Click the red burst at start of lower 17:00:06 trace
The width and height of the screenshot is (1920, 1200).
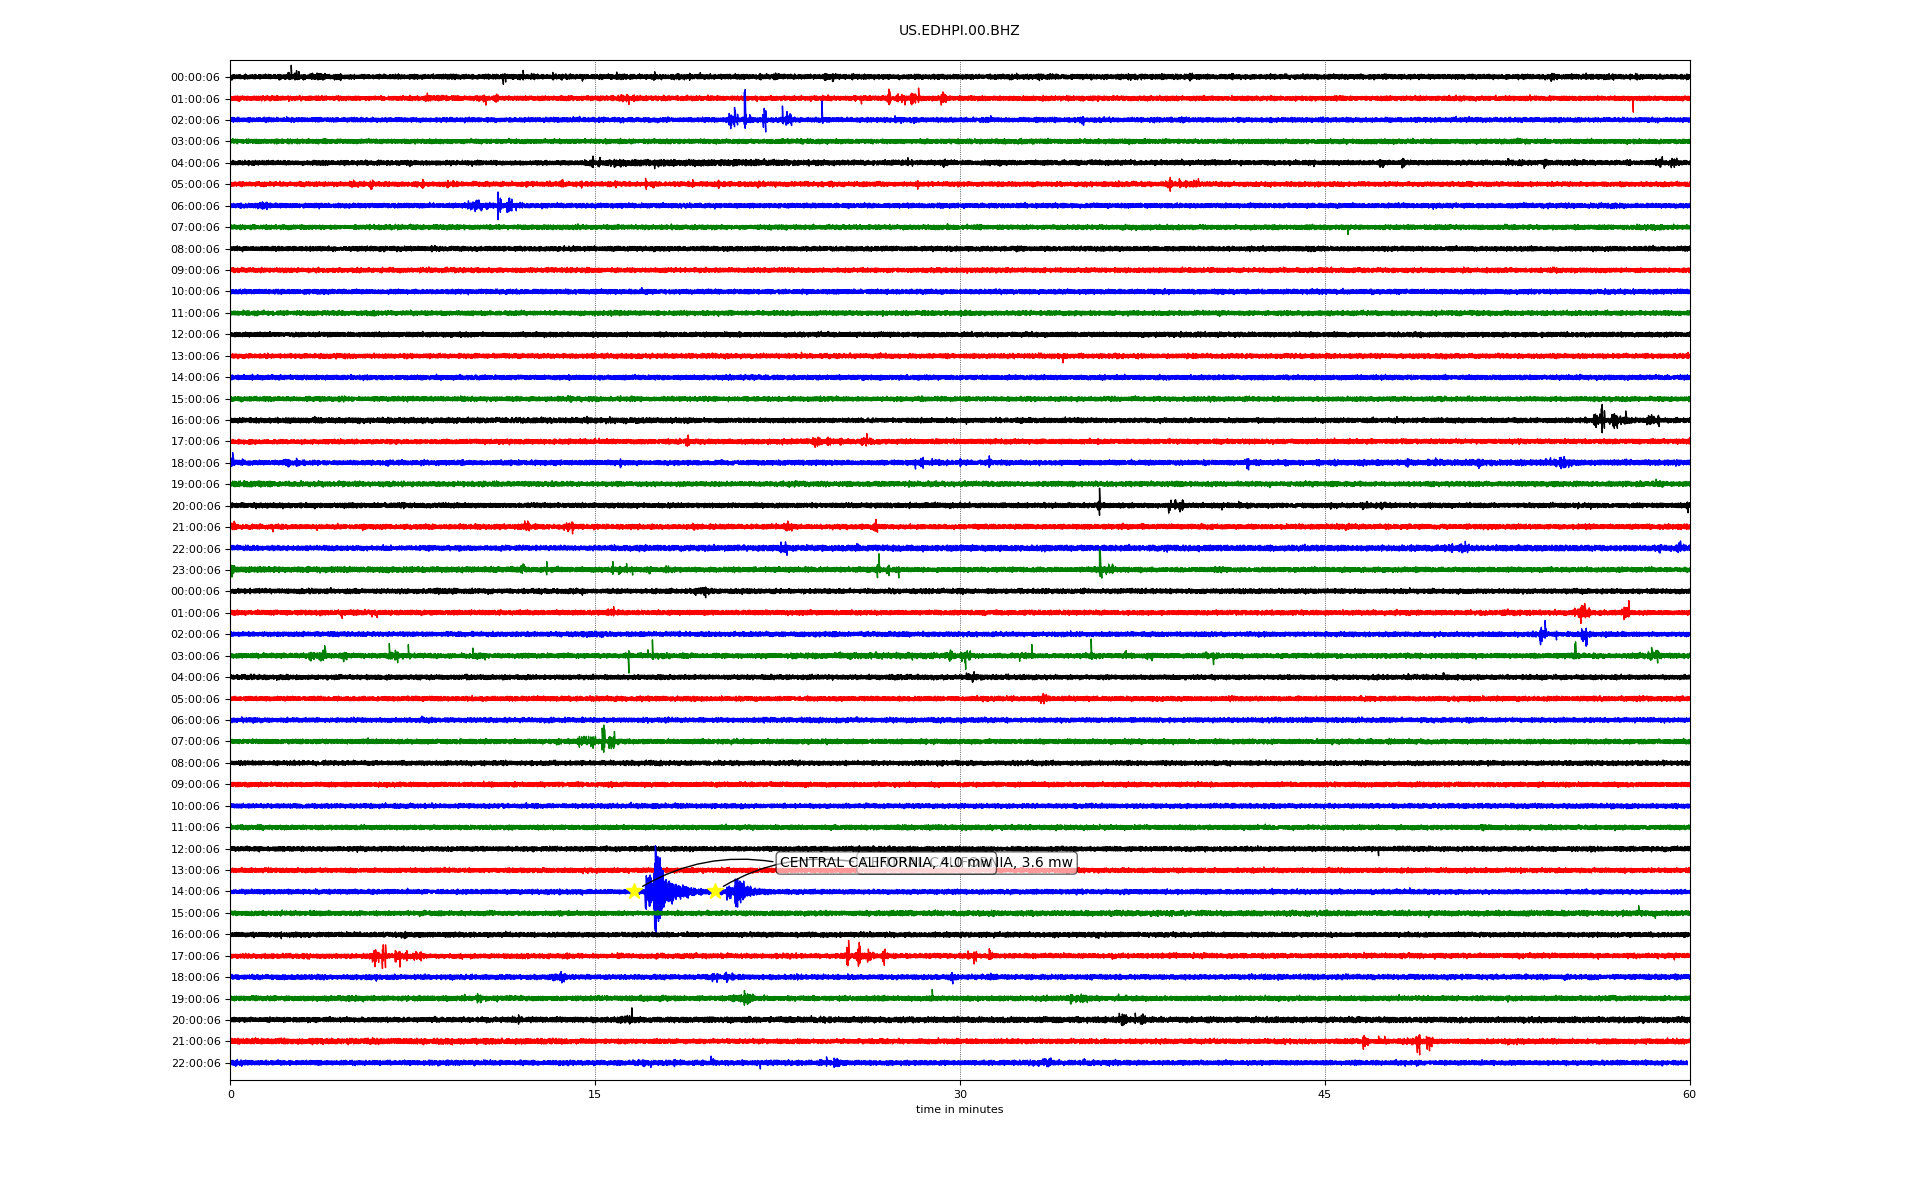click(382, 957)
